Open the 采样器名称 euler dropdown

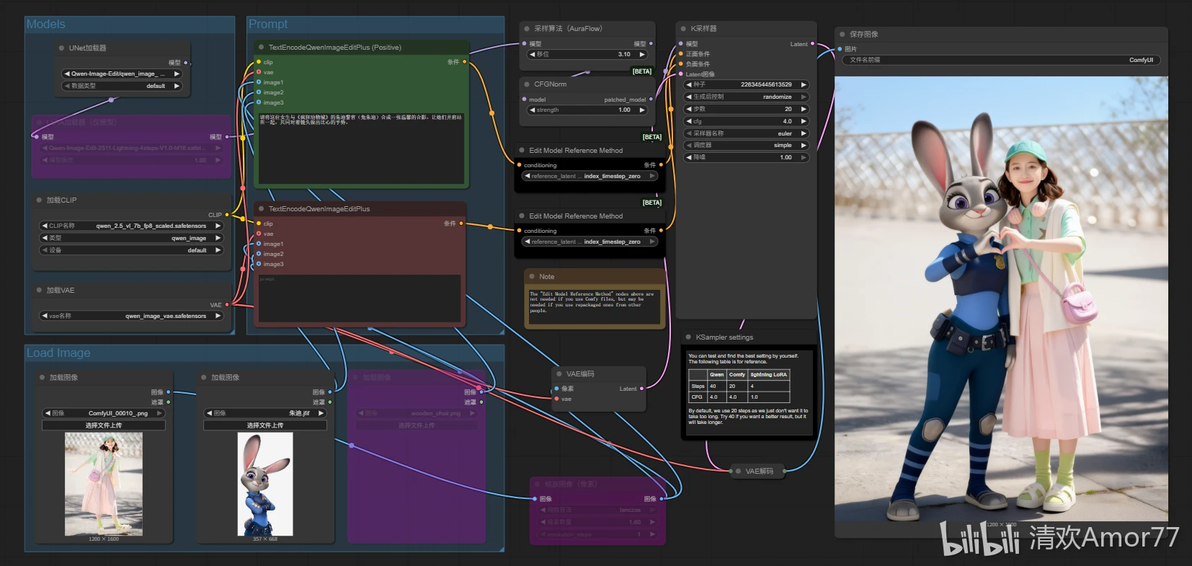745,133
